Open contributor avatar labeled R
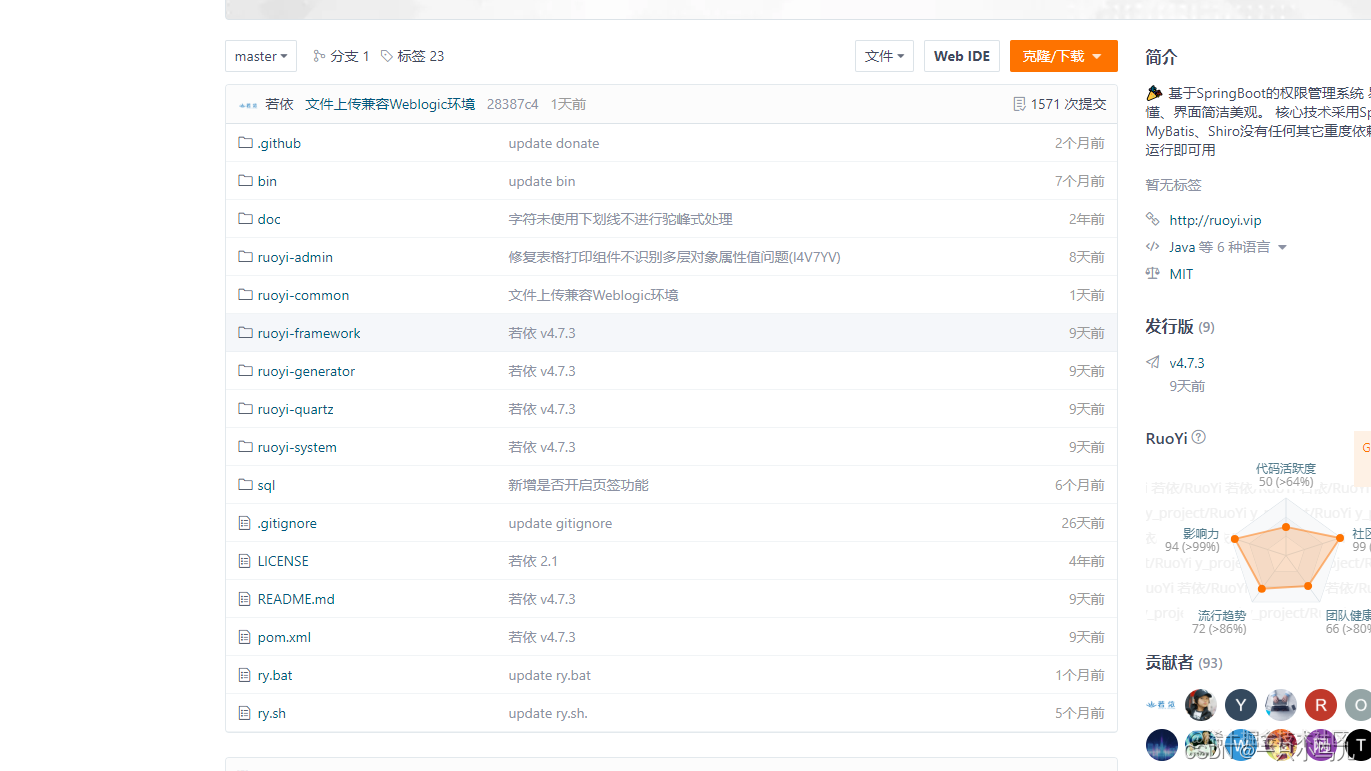 pos(1320,705)
